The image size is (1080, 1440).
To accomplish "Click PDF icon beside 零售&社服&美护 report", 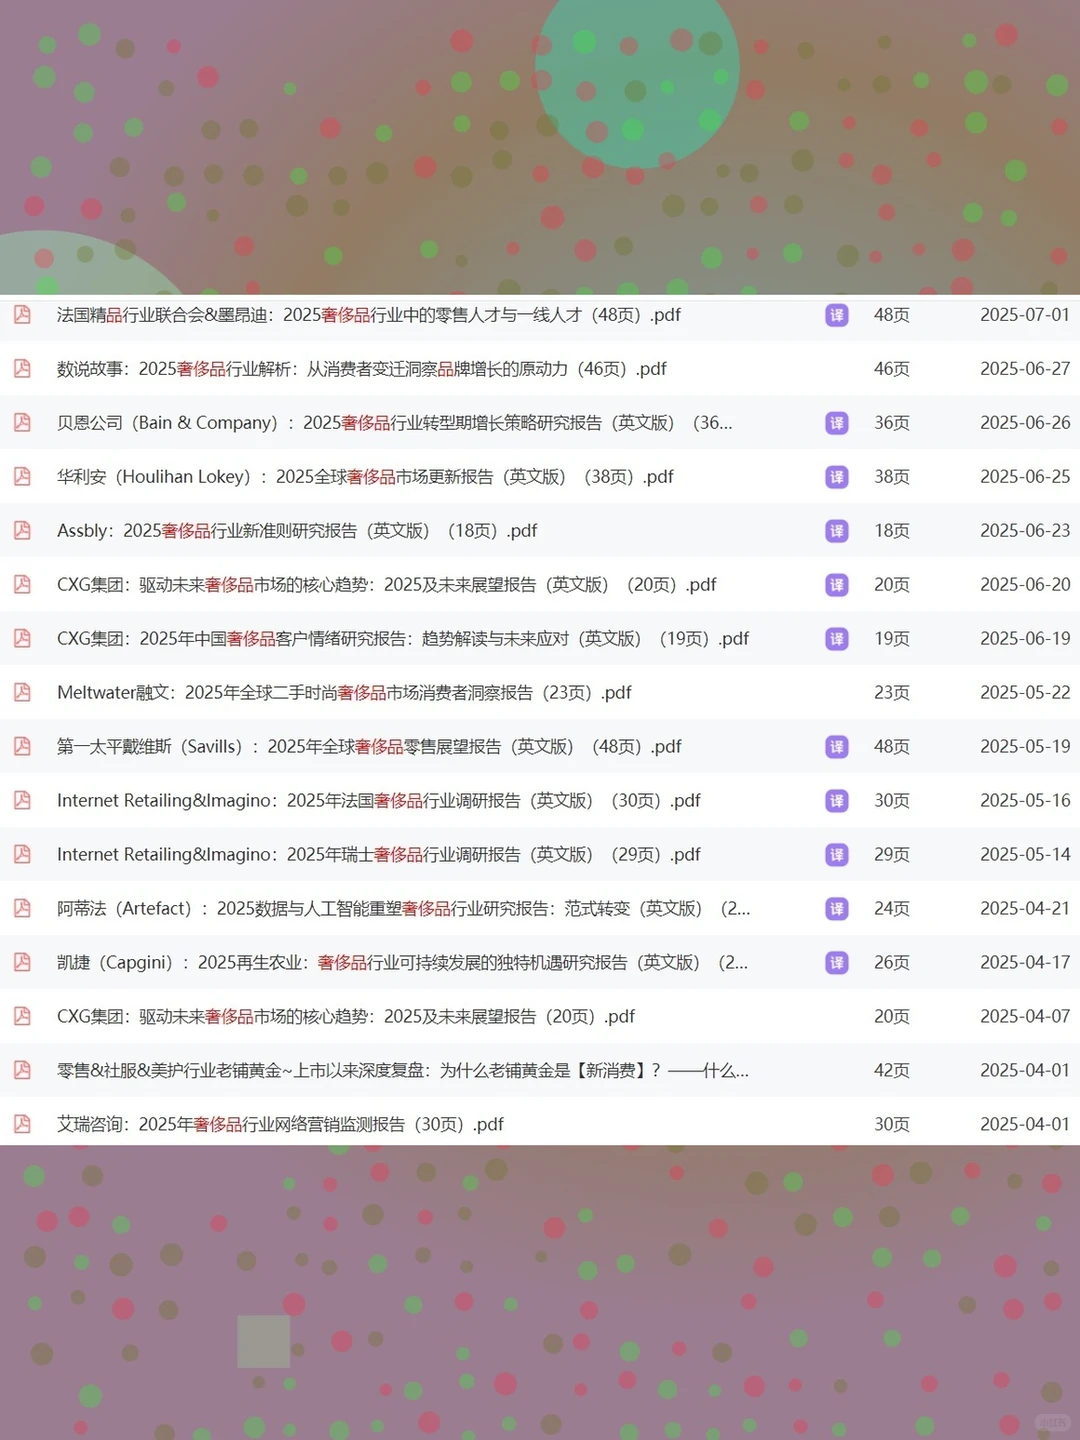I will point(22,1071).
